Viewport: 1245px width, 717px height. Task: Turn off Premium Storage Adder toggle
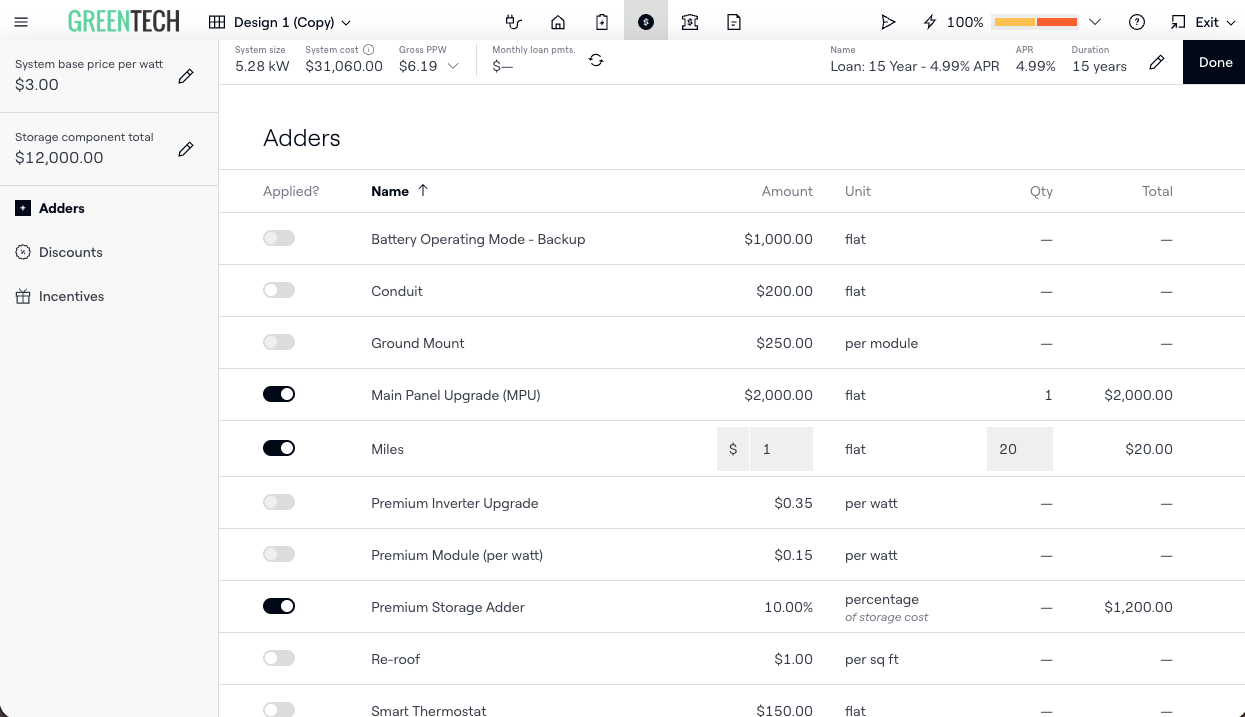point(279,606)
